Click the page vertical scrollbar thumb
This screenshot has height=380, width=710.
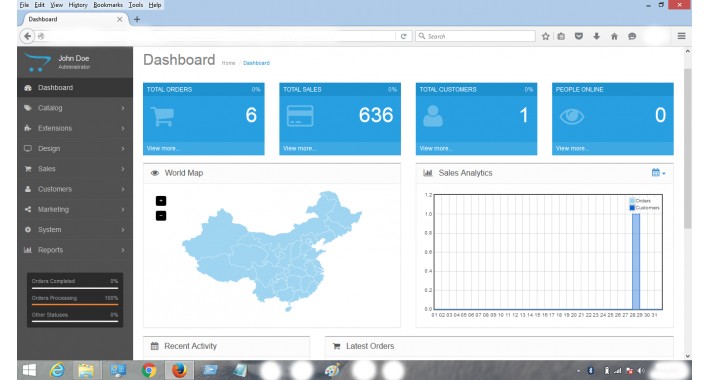click(687, 149)
